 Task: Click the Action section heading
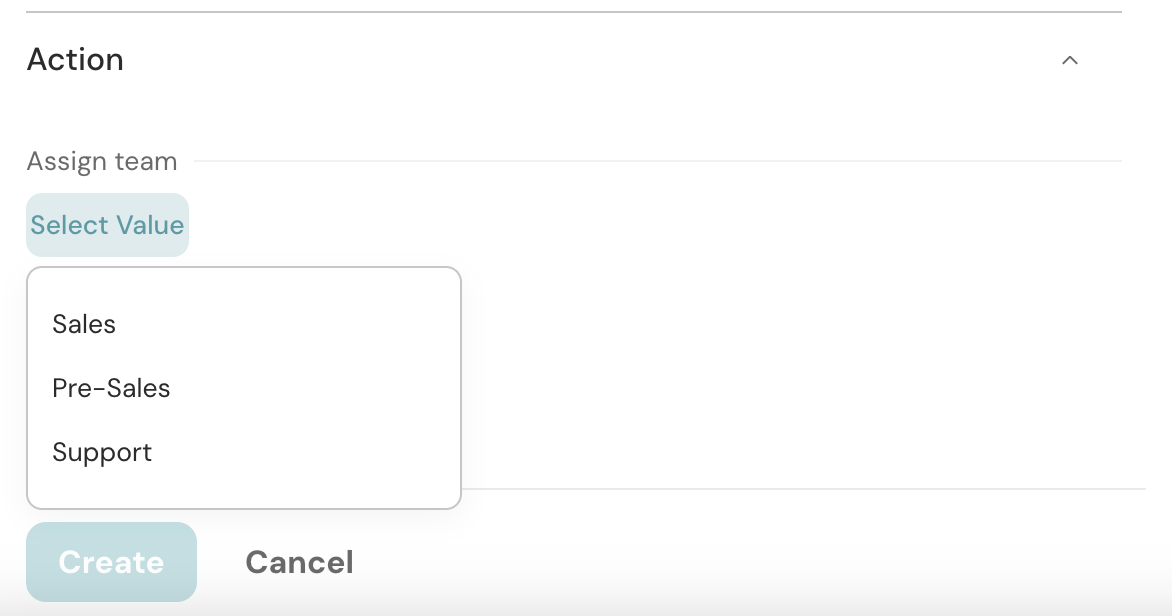75,60
